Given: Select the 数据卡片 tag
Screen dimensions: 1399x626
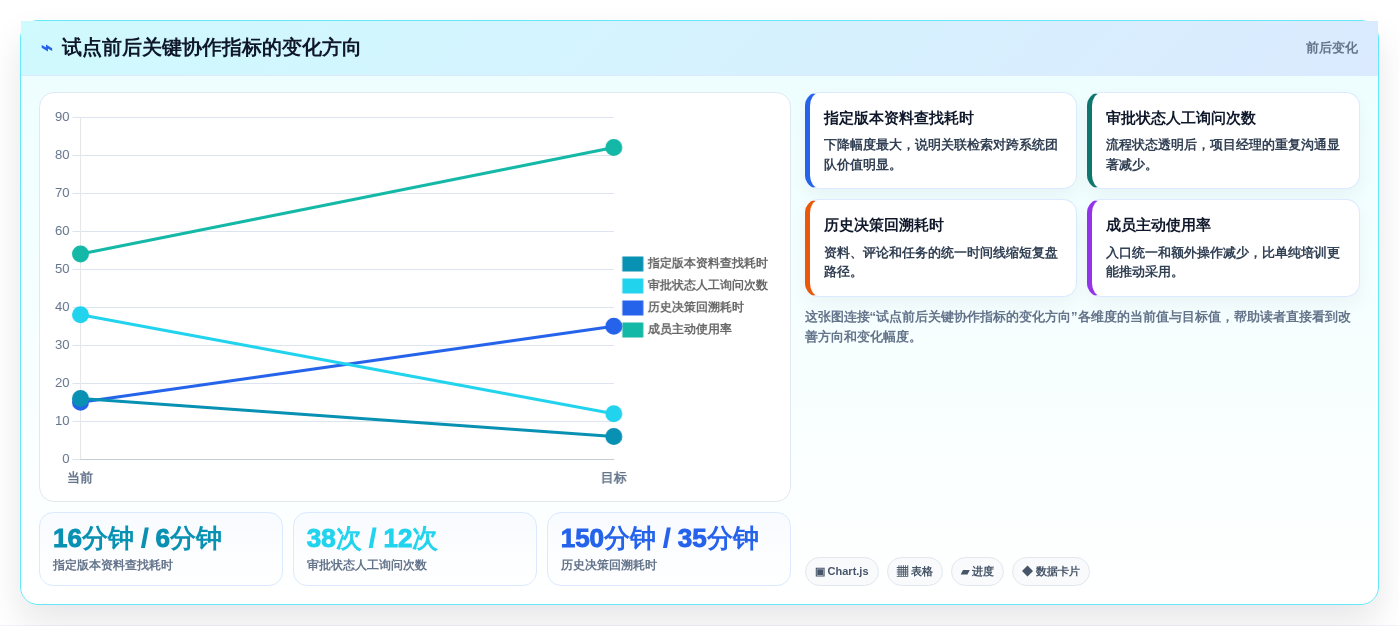Looking at the screenshot, I should (x=1051, y=572).
